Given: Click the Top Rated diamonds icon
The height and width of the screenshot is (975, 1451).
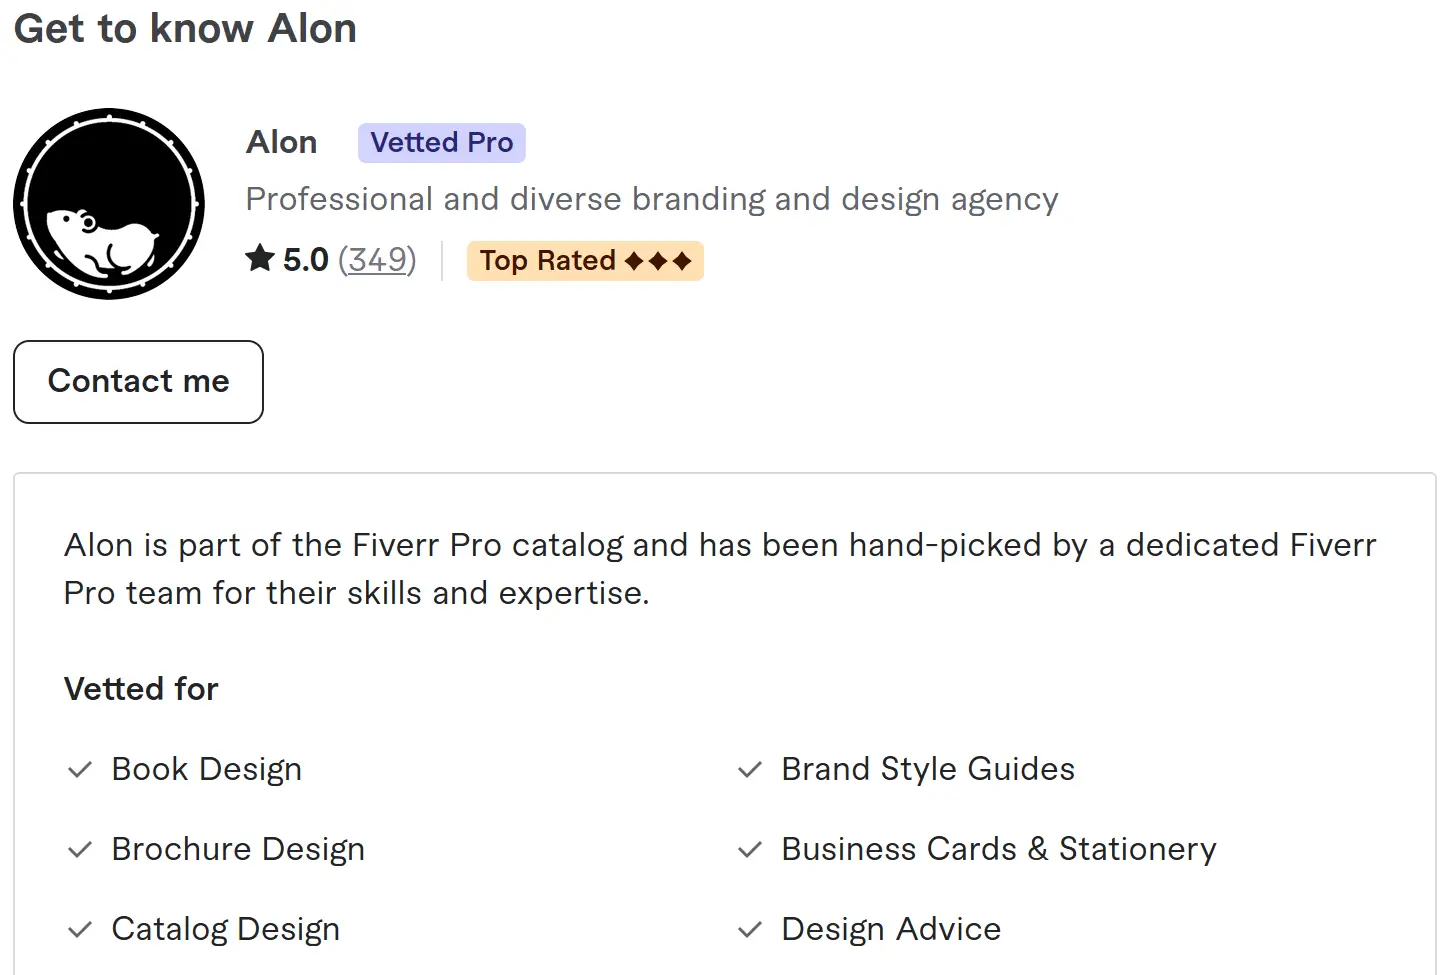Looking at the screenshot, I should [658, 261].
